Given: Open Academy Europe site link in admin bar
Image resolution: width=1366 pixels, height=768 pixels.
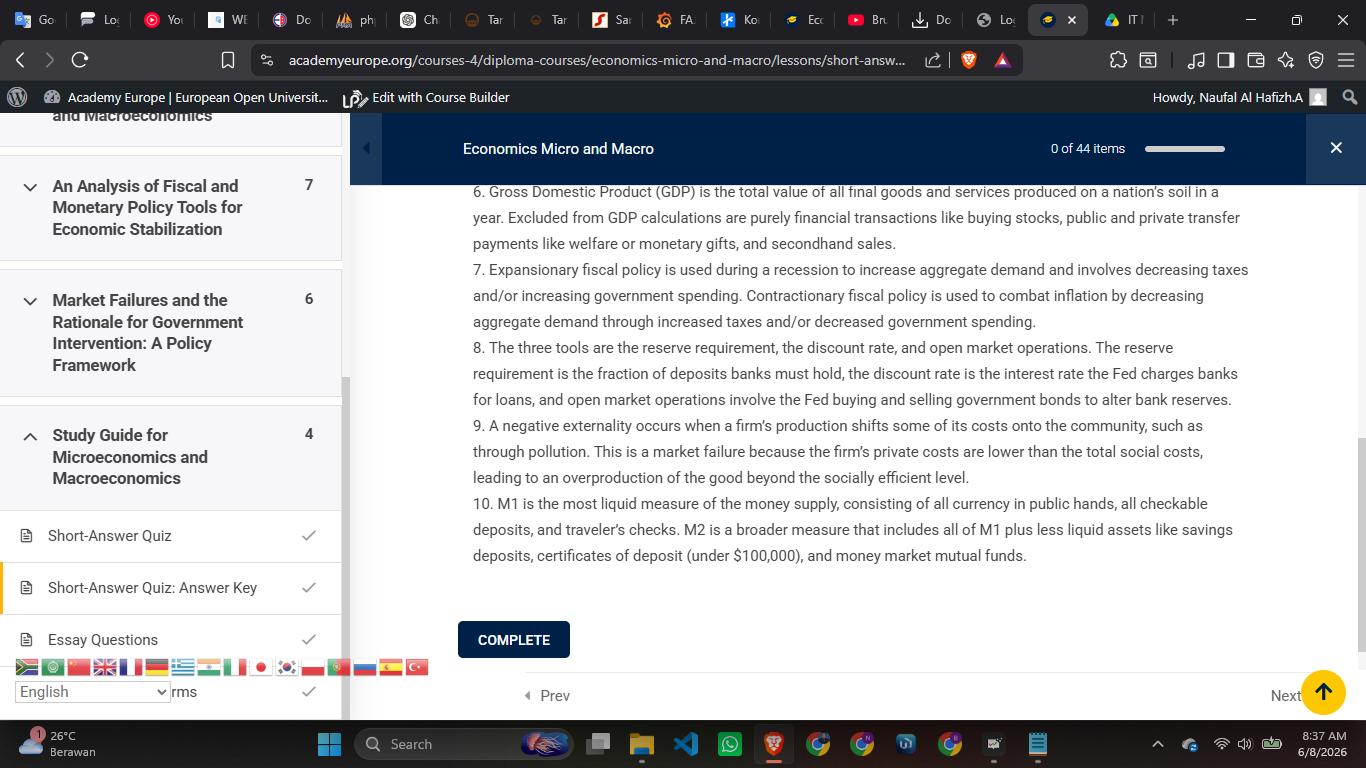Looking at the screenshot, I should (186, 98).
